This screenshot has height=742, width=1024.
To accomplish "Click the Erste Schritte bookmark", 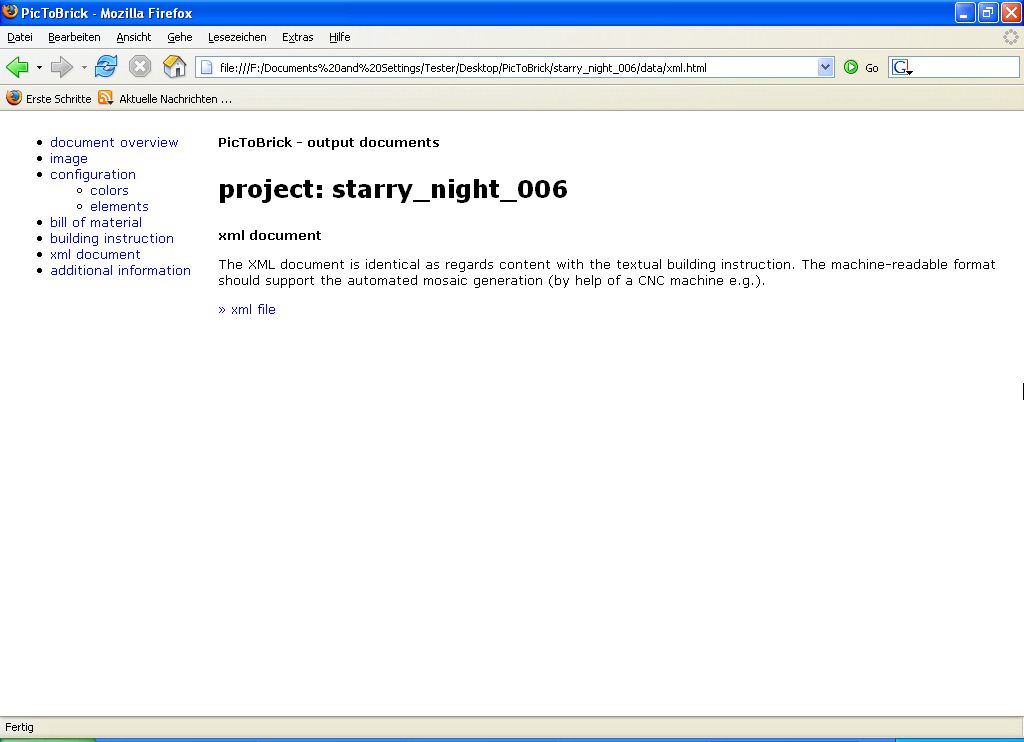I will (58, 99).
